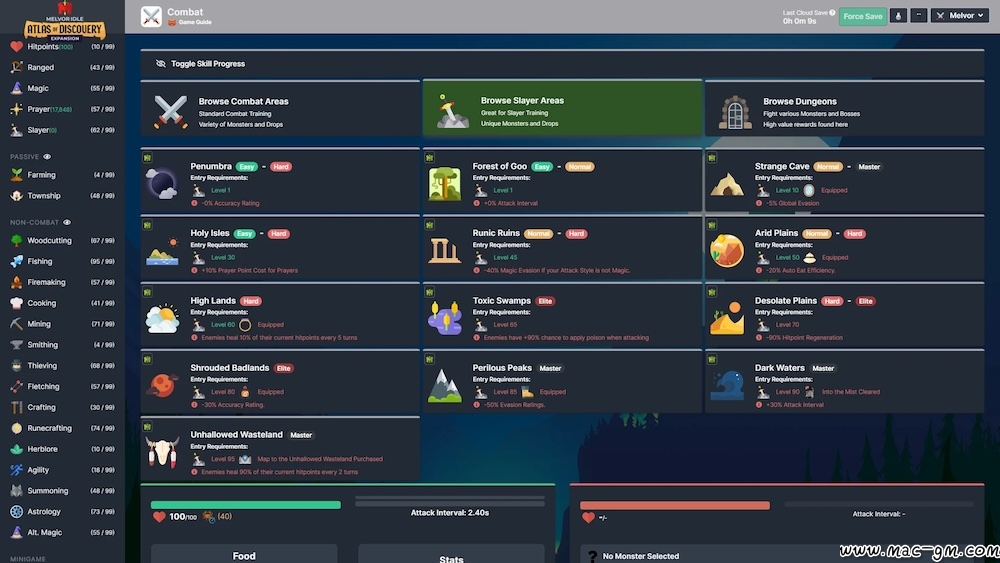Select the Perilous Peaks slayer area

pos(562,382)
